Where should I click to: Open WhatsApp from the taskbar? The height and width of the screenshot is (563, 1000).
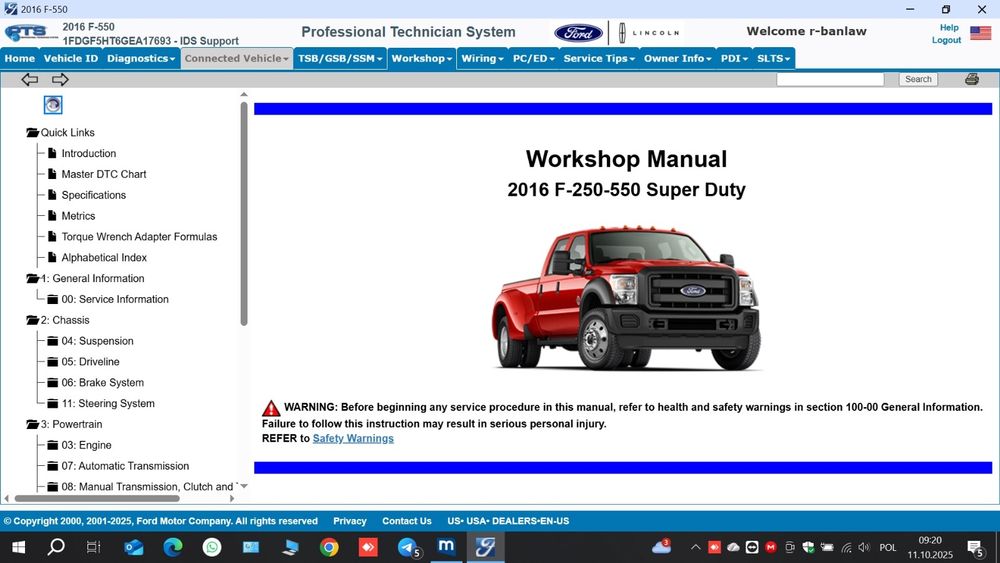[x=212, y=547]
